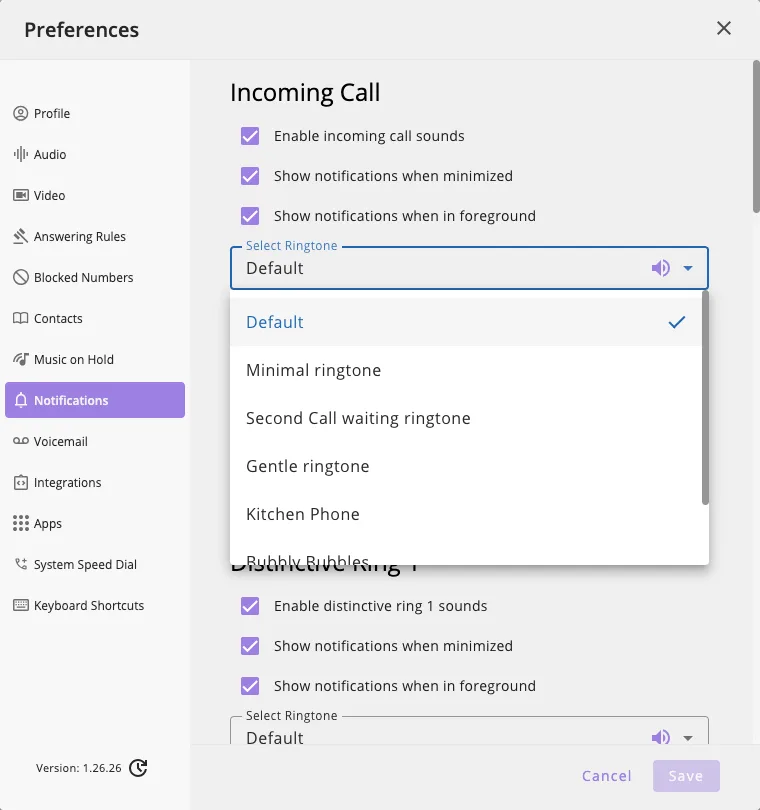Go to Answering Rules section
The width and height of the screenshot is (760, 810).
tap(95, 236)
